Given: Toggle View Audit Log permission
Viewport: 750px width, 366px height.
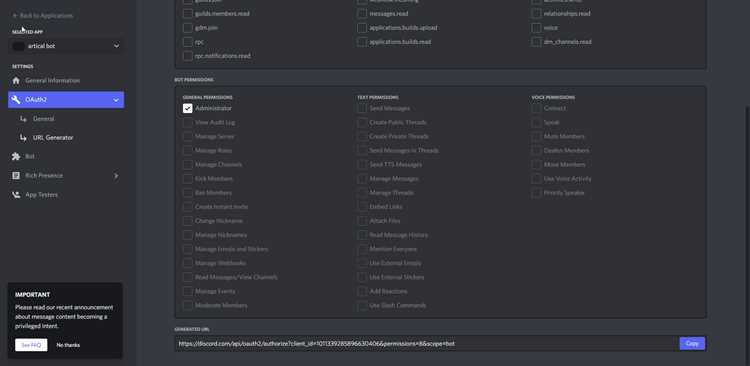Looking at the screenshot, I should click(x=188, y=122).
